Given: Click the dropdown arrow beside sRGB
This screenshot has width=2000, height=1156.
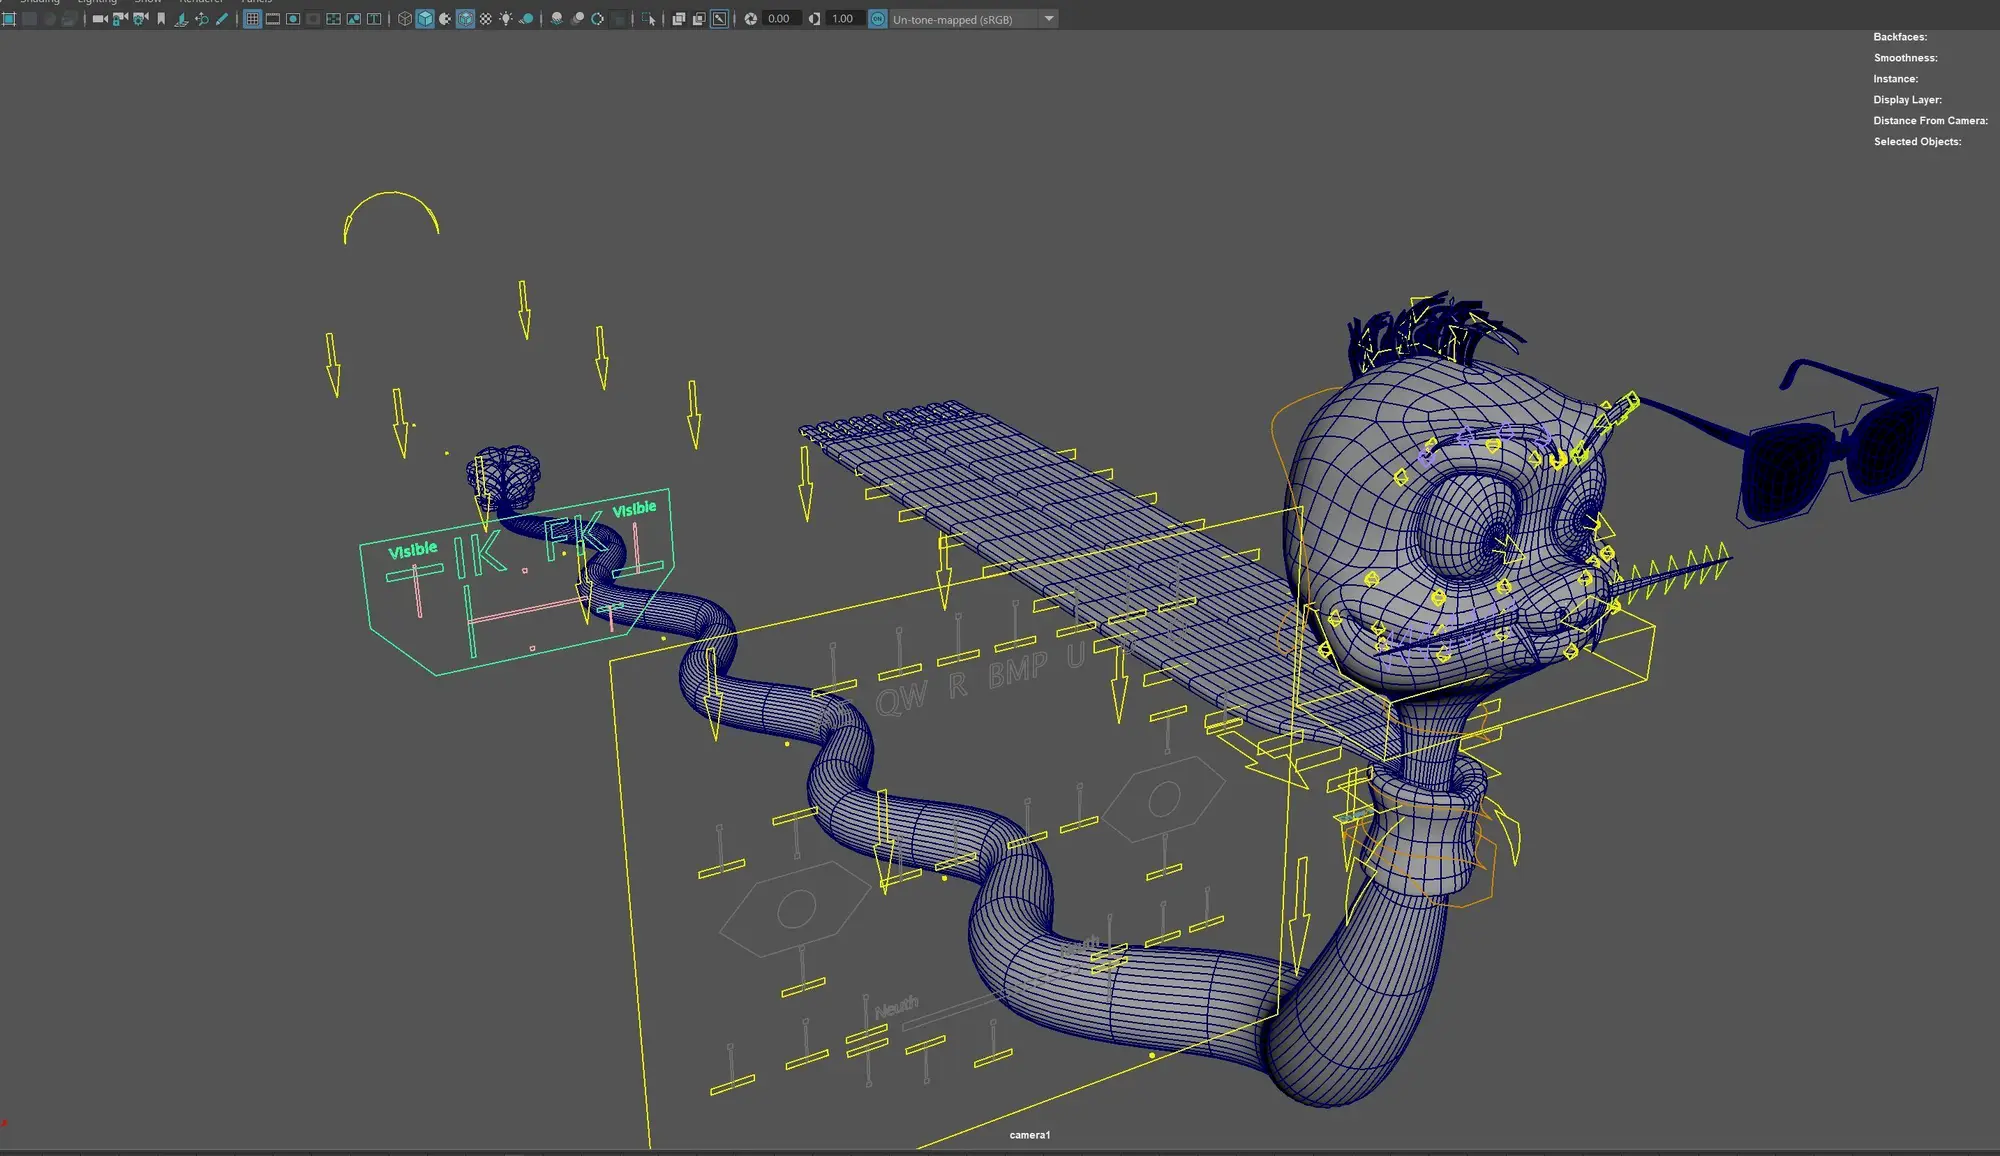Looking at the screenshot, I should [1049, 19].
